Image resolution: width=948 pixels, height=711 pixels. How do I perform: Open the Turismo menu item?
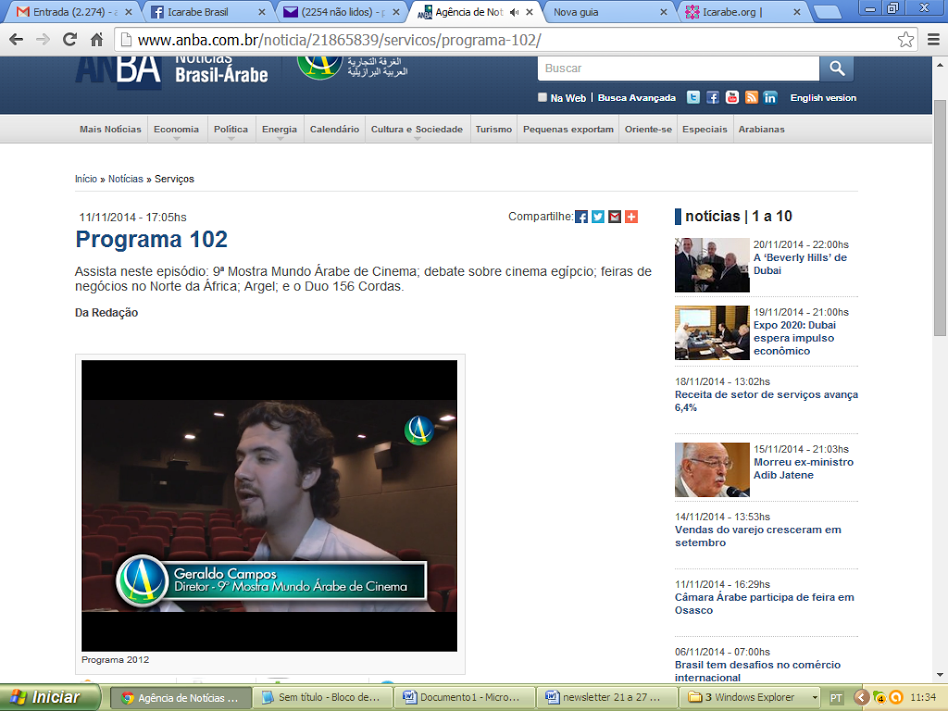[x=493, y=129]
